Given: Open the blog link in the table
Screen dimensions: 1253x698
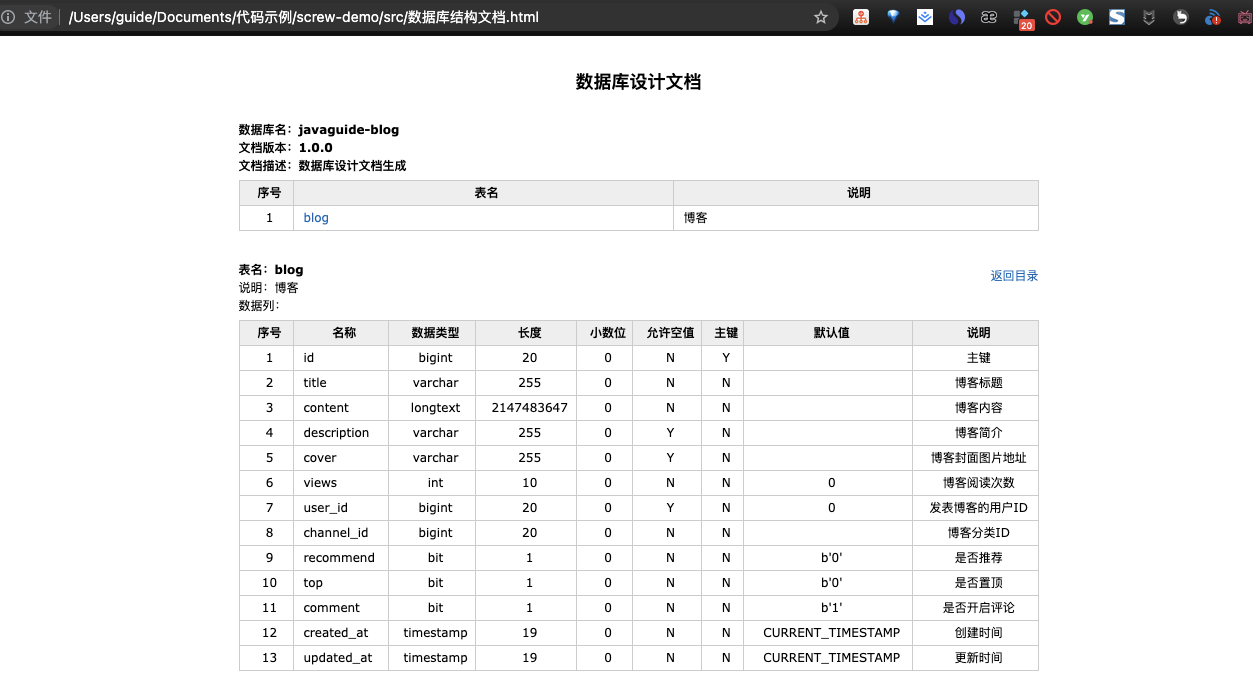Looking at the screenshot, I should (315, 217).
